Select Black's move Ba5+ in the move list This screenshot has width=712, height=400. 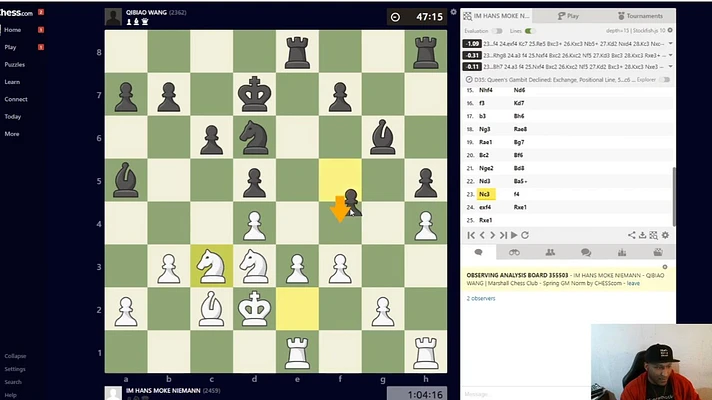(520, 181)
